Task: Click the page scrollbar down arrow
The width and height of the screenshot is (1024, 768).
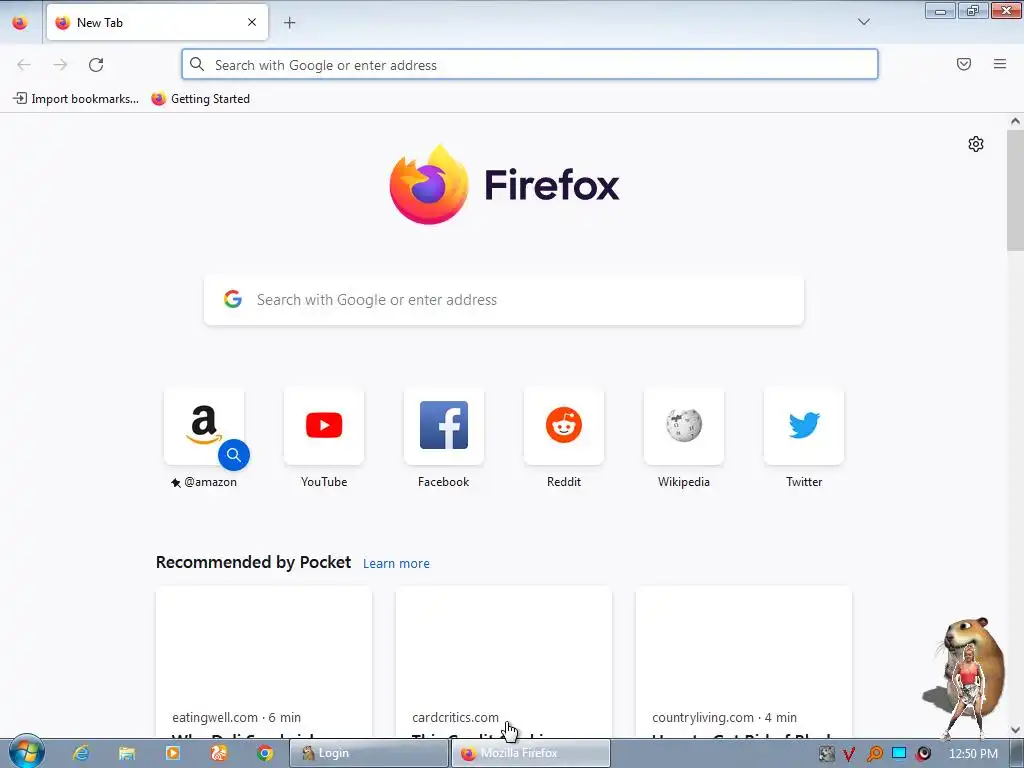Action: [1015, 729]
